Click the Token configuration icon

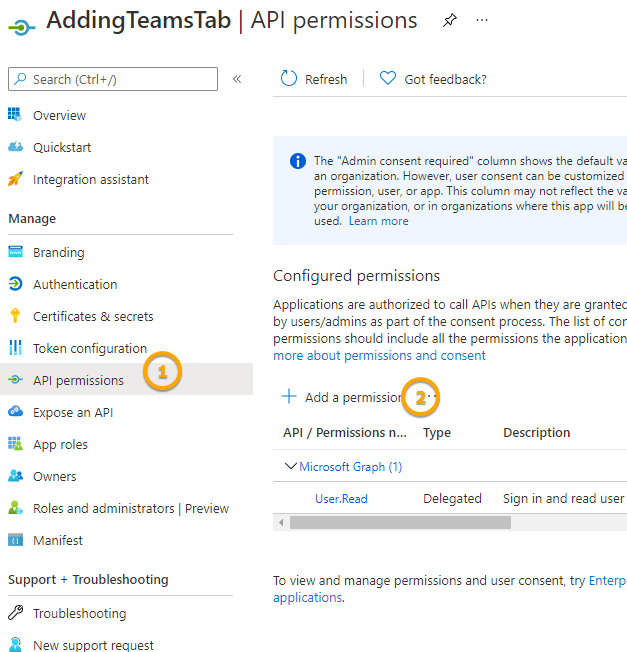(x=15, y=348)
